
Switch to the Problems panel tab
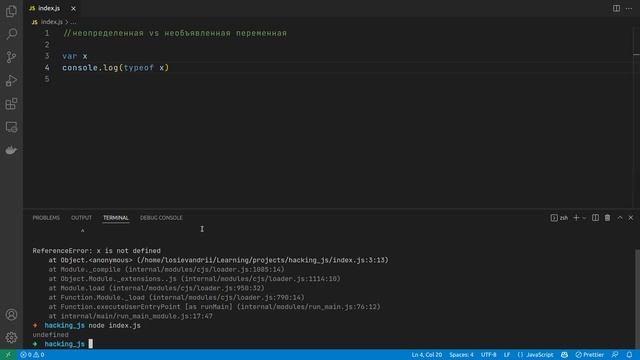46,218
